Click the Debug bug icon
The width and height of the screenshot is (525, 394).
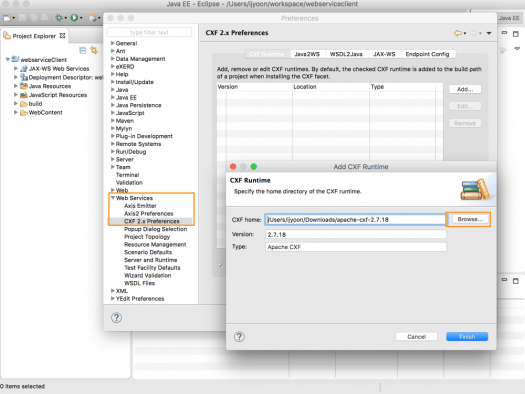[x=59, y=17]
